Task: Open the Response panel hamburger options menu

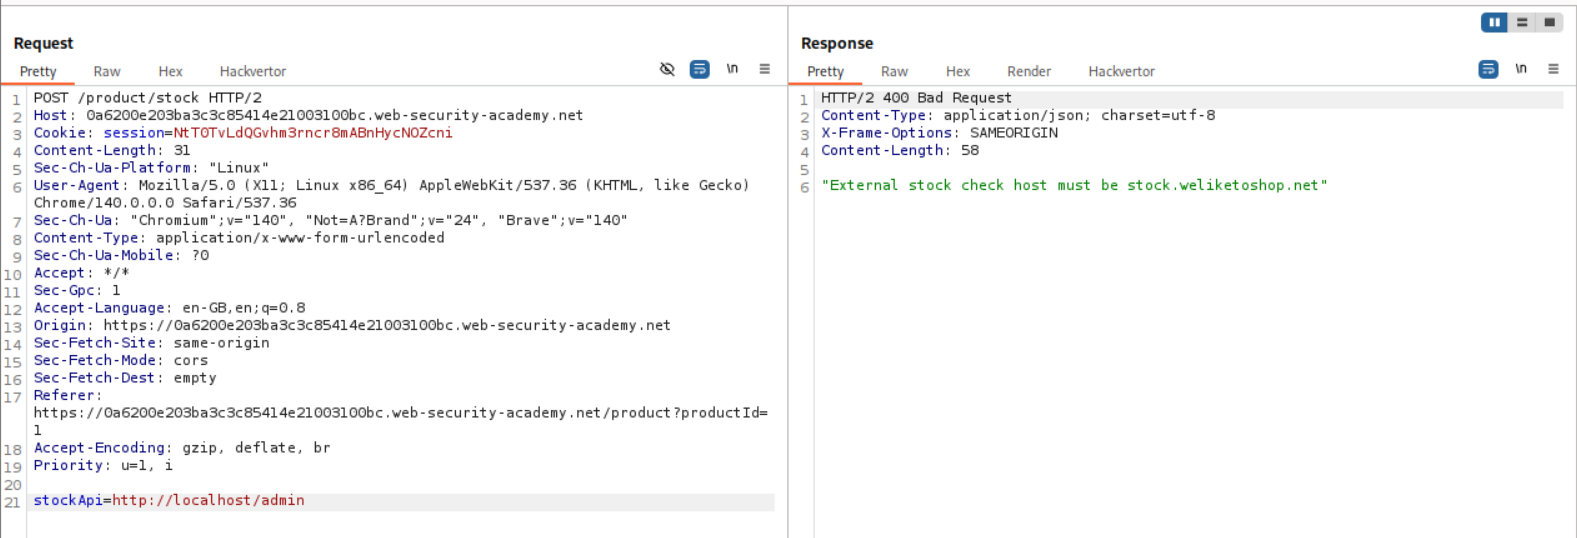Action: (x=1553, y=69)
